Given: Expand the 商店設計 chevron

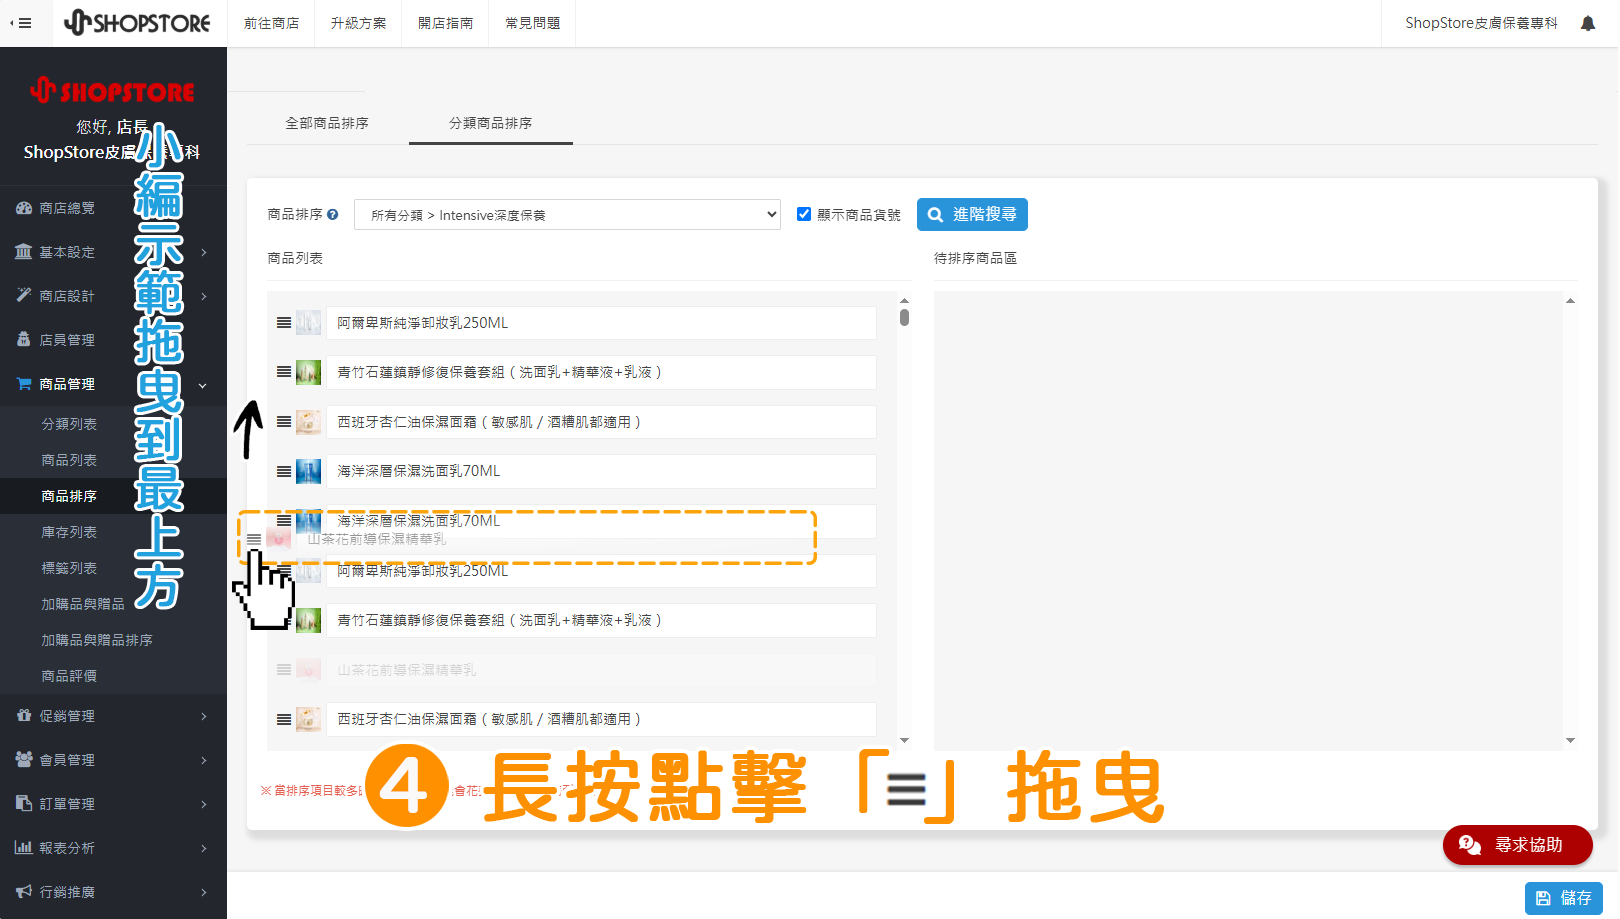Looking at the screenshot, I should 204,296.
